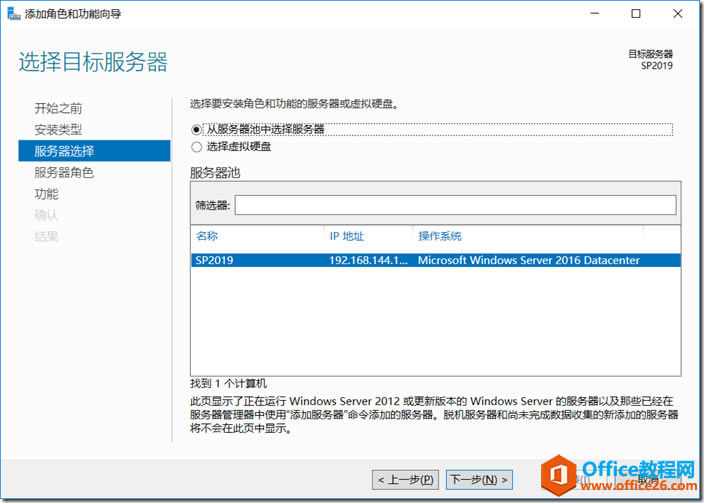Close the add roles wizard
This screenshot has width=704, height=503.
[678, 14]
